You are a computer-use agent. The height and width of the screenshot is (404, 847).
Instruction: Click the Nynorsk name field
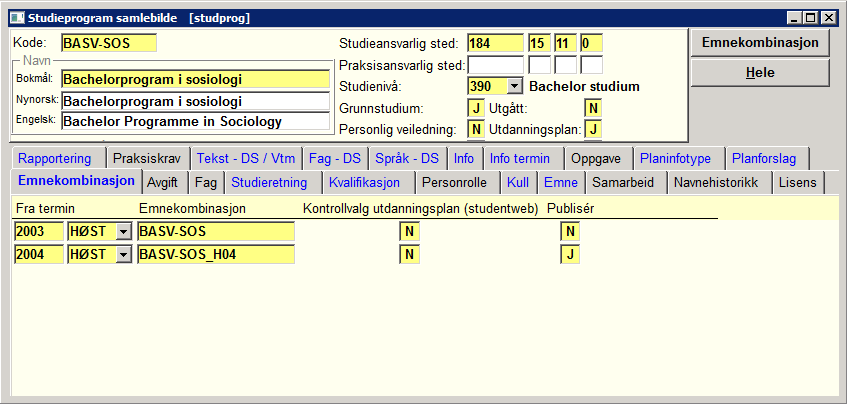coord(196,101)
